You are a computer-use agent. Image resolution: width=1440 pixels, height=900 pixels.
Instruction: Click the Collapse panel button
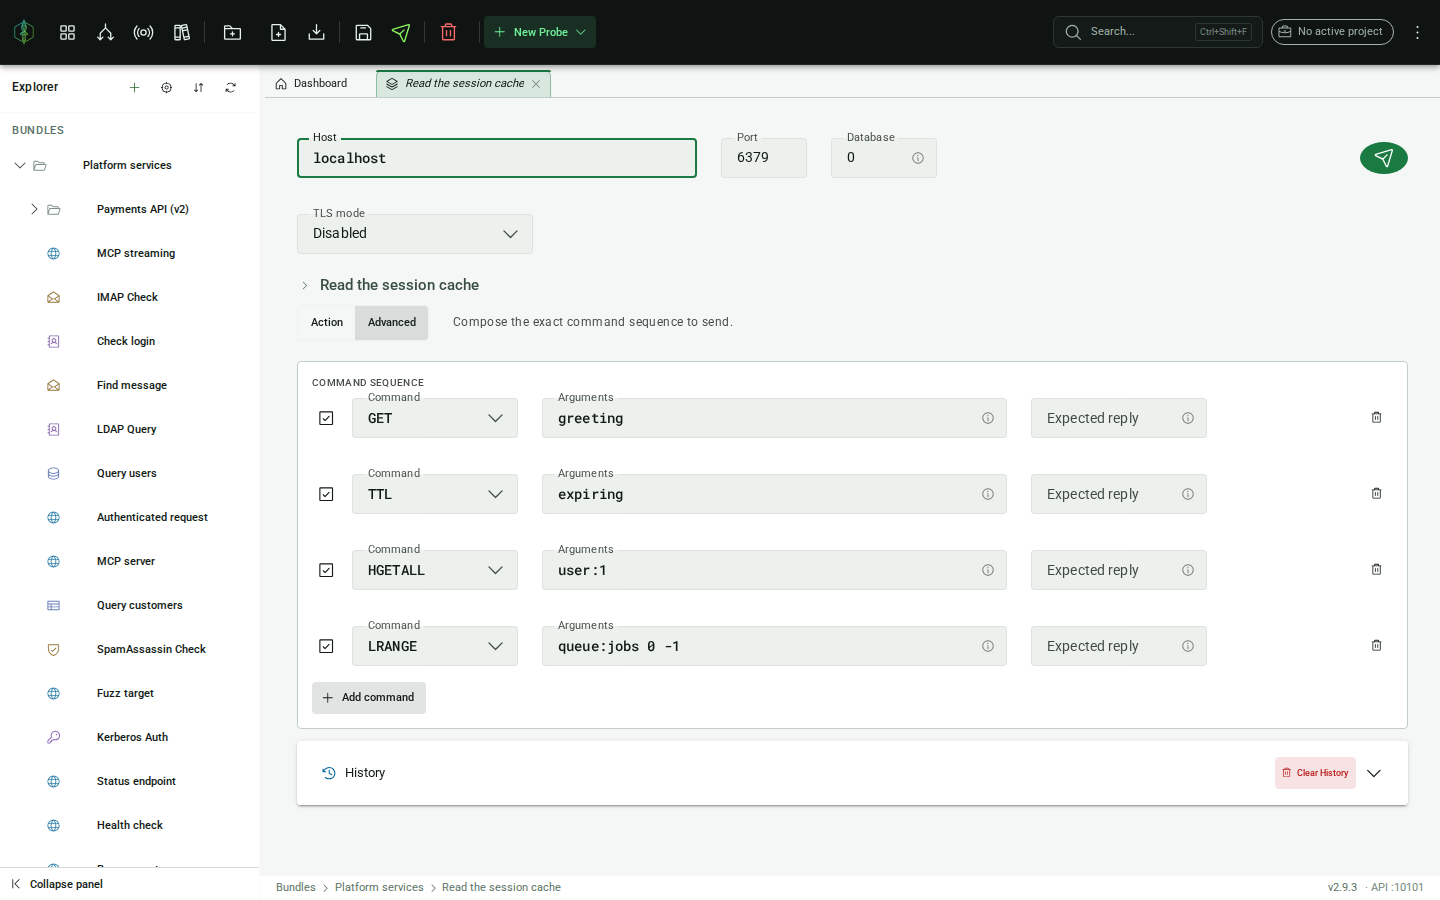(x=57, y=884)
